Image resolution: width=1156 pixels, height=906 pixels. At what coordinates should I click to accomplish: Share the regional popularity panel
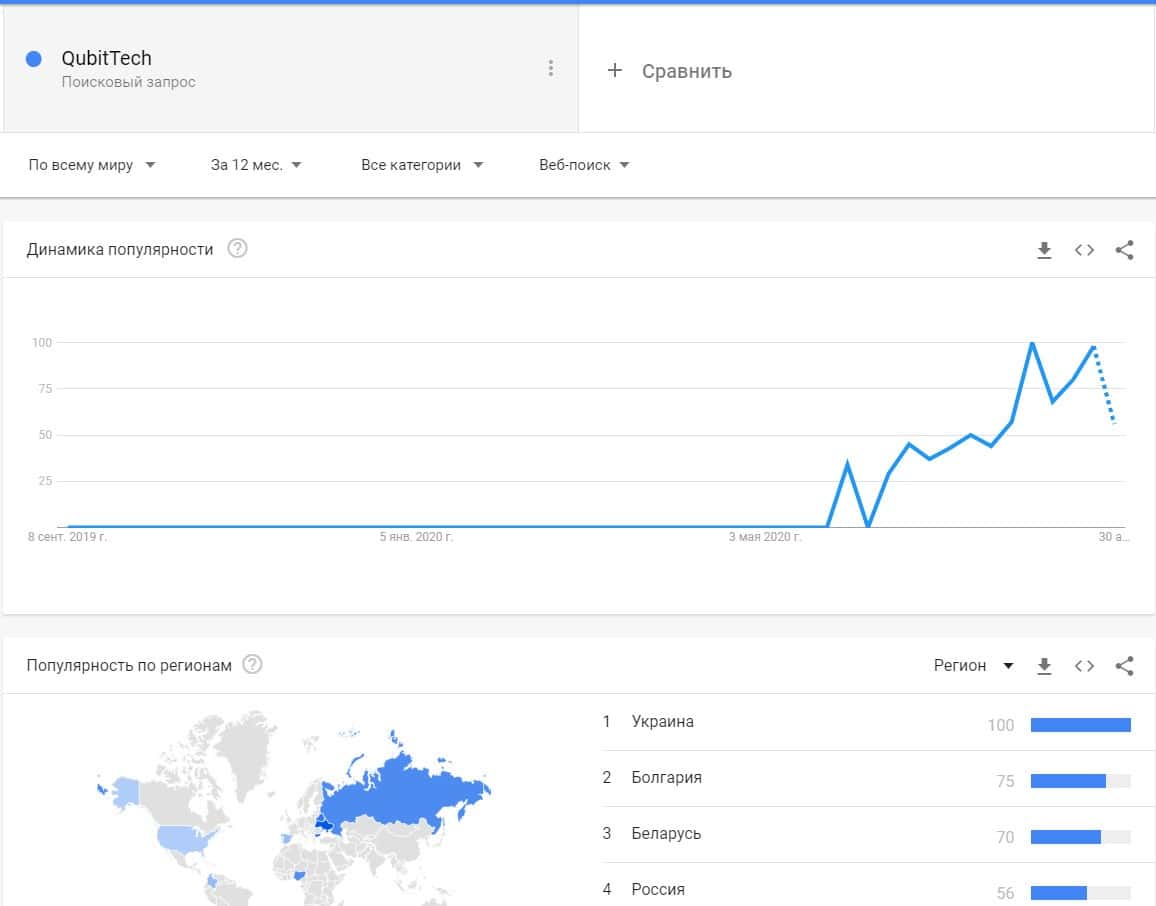tap(1124, 666)
